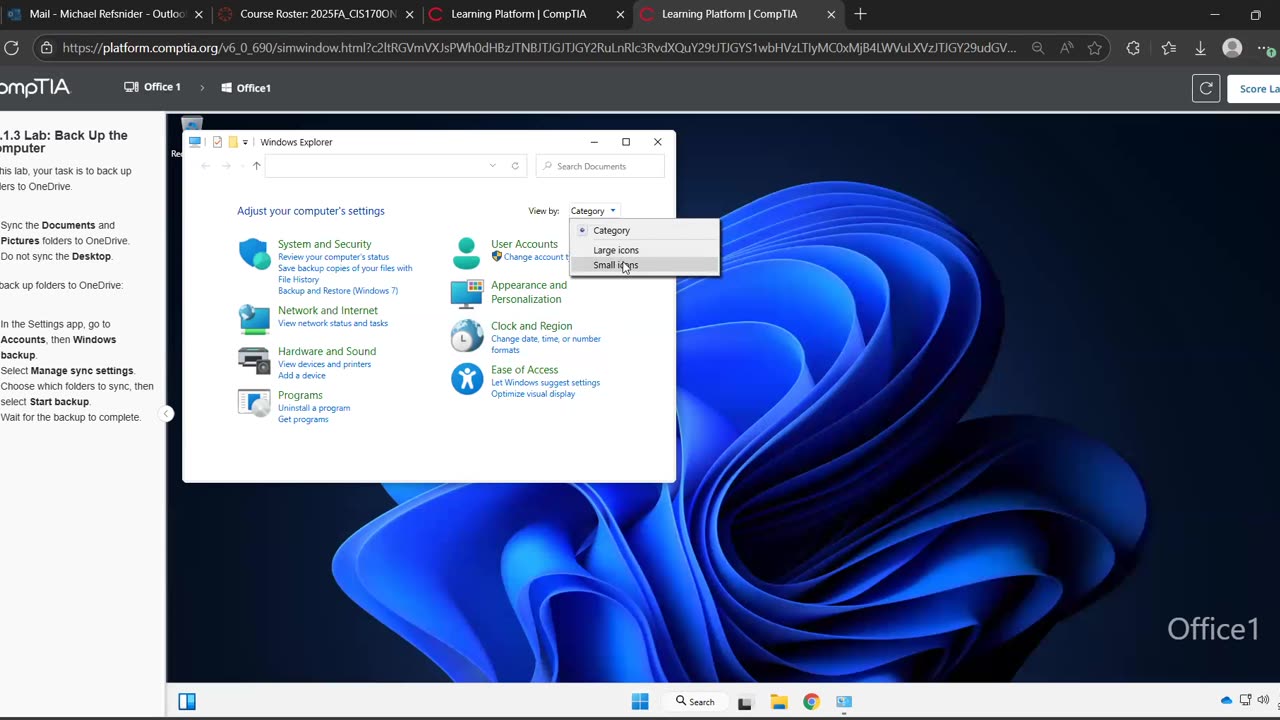Open Hardware and Sound category
Viewport: 1280px width, 720px height.
(x=327, y=351)
